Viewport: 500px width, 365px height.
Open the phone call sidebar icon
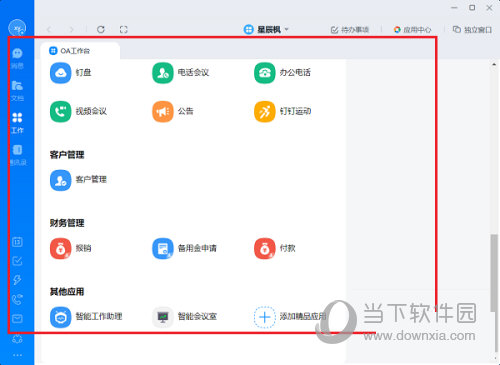tap(17, 299)
